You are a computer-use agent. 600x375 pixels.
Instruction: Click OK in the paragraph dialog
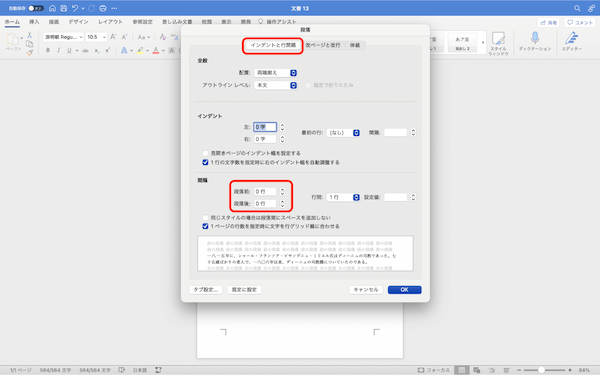click(404, 290)
